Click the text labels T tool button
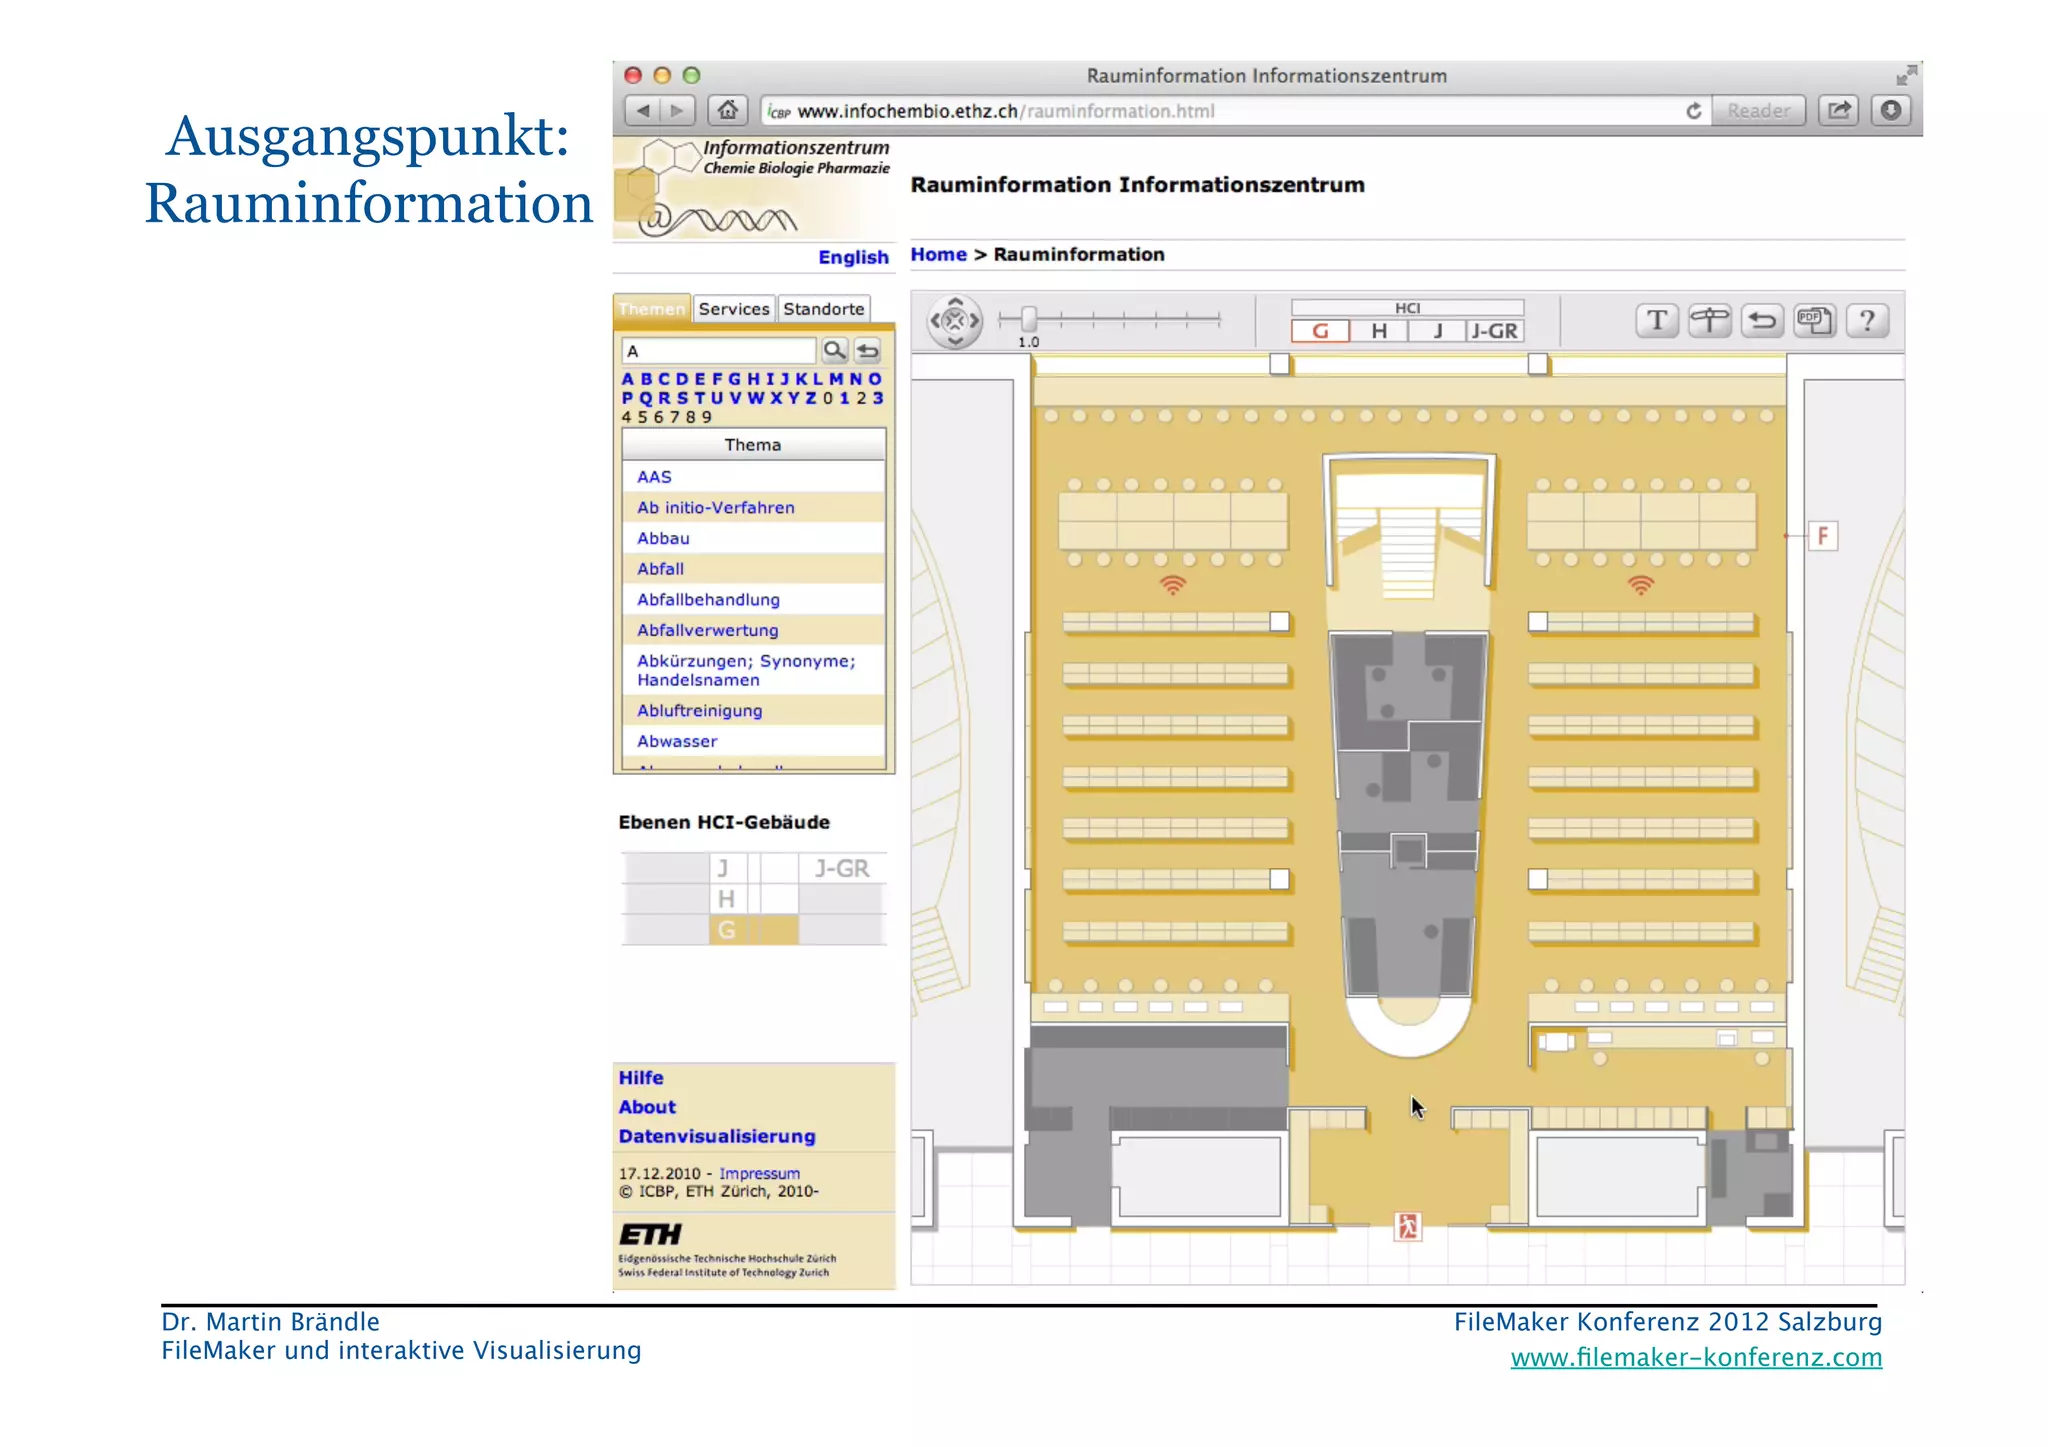This screenshot has height=1447, width=2048. click(x=1657, y=321)
